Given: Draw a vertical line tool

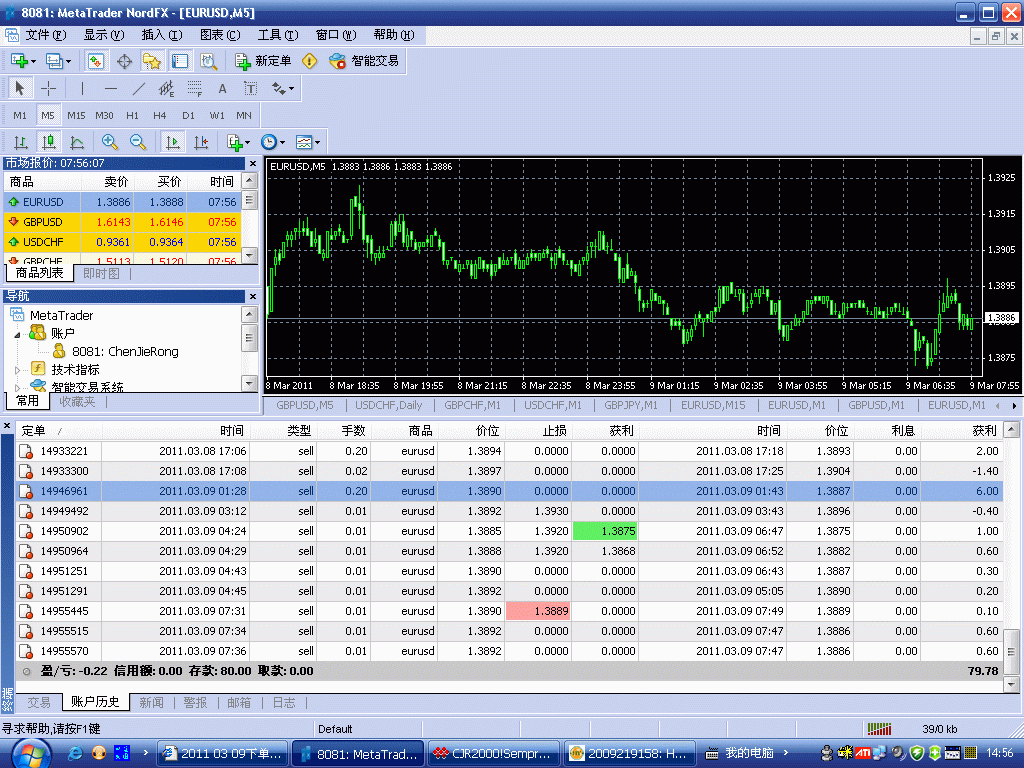Looking at the screenshot, I should coord(82,89).
